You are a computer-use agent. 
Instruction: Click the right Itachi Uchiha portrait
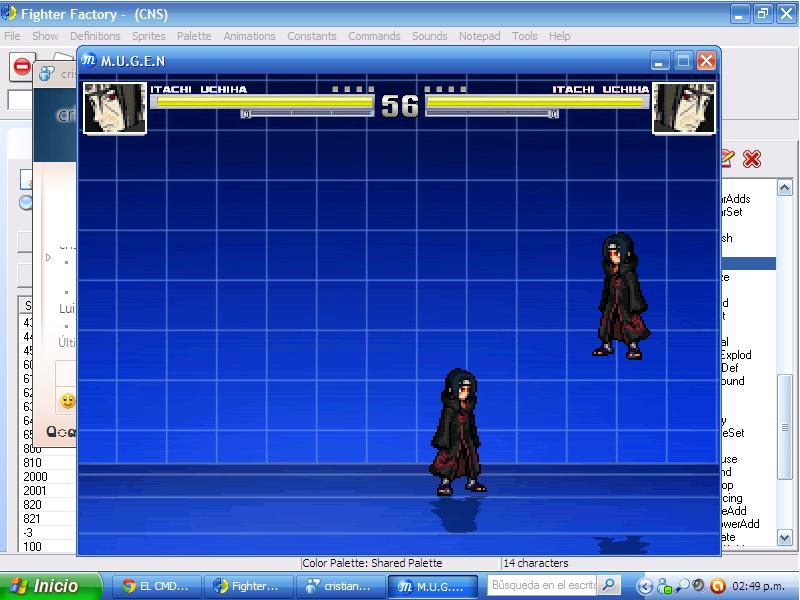point(684,108)
